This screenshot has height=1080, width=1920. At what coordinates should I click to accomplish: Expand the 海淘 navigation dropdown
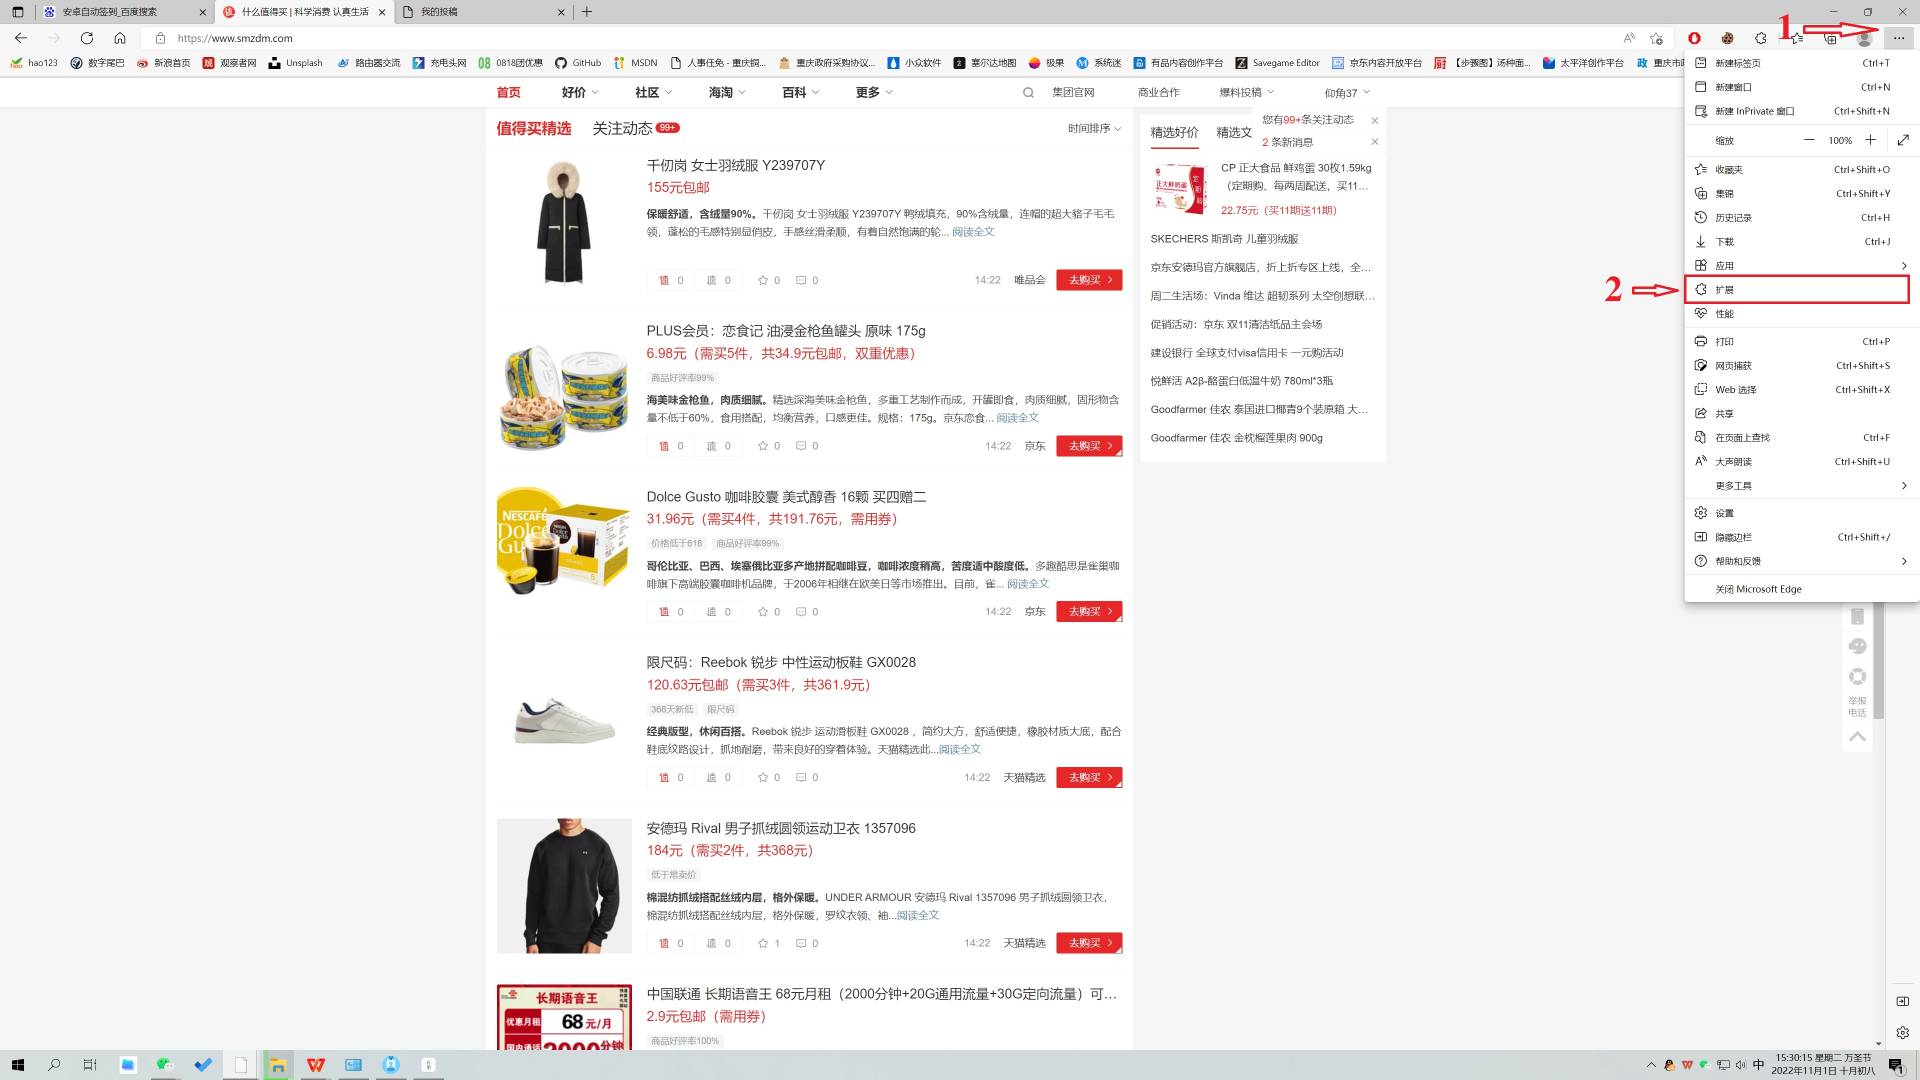727,92
